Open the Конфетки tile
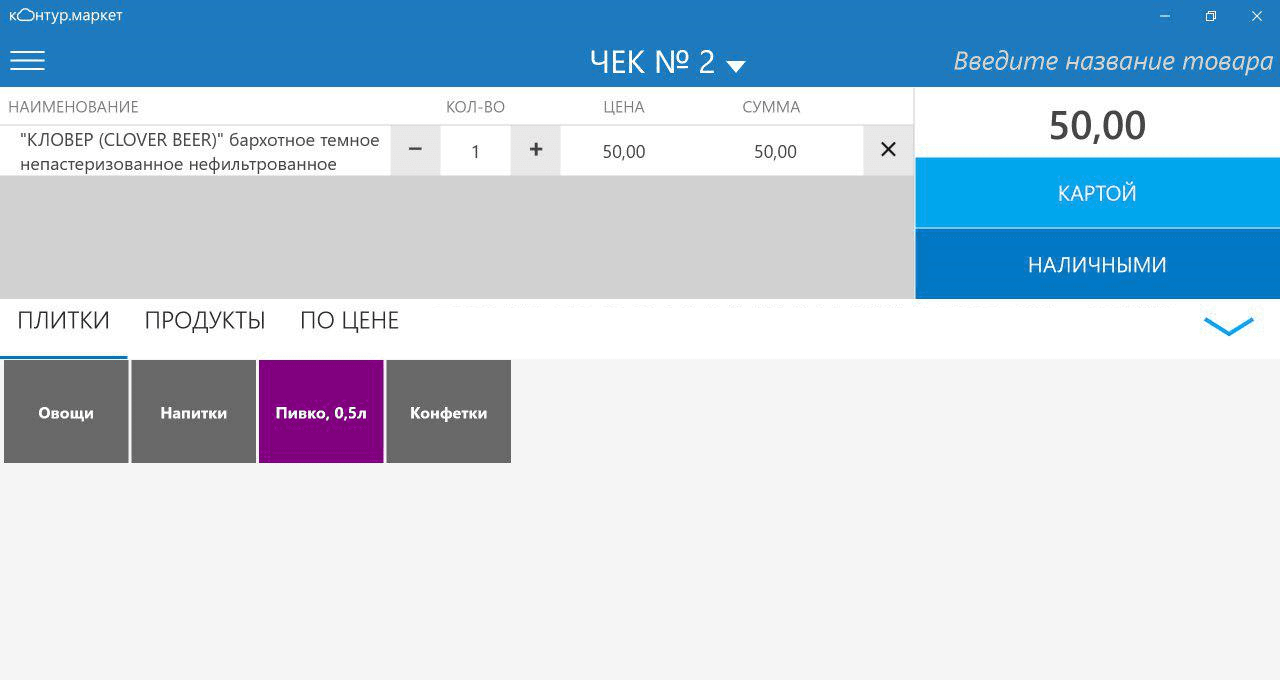 [448, 412]
